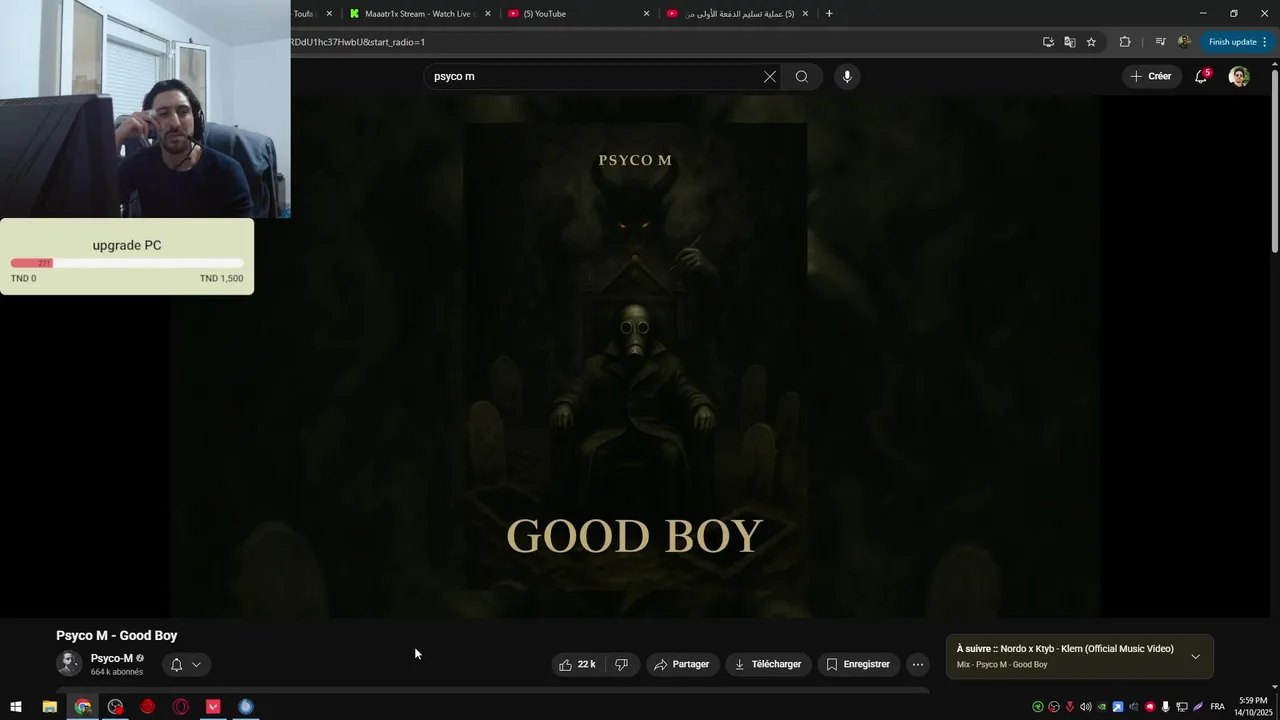Close the (5) YouTube tab
This screenshot has height=720, width=1280.
[646, 14]
